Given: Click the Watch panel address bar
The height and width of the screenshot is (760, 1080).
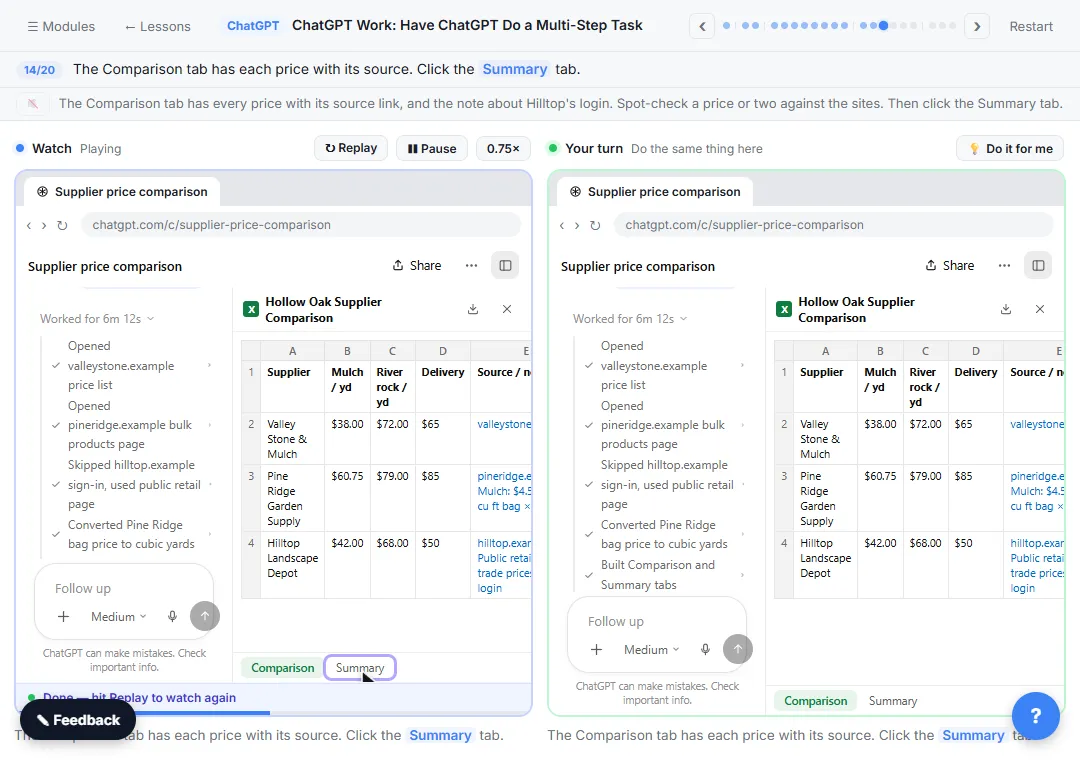Looking at the screenshot, I should coord(300,225).
